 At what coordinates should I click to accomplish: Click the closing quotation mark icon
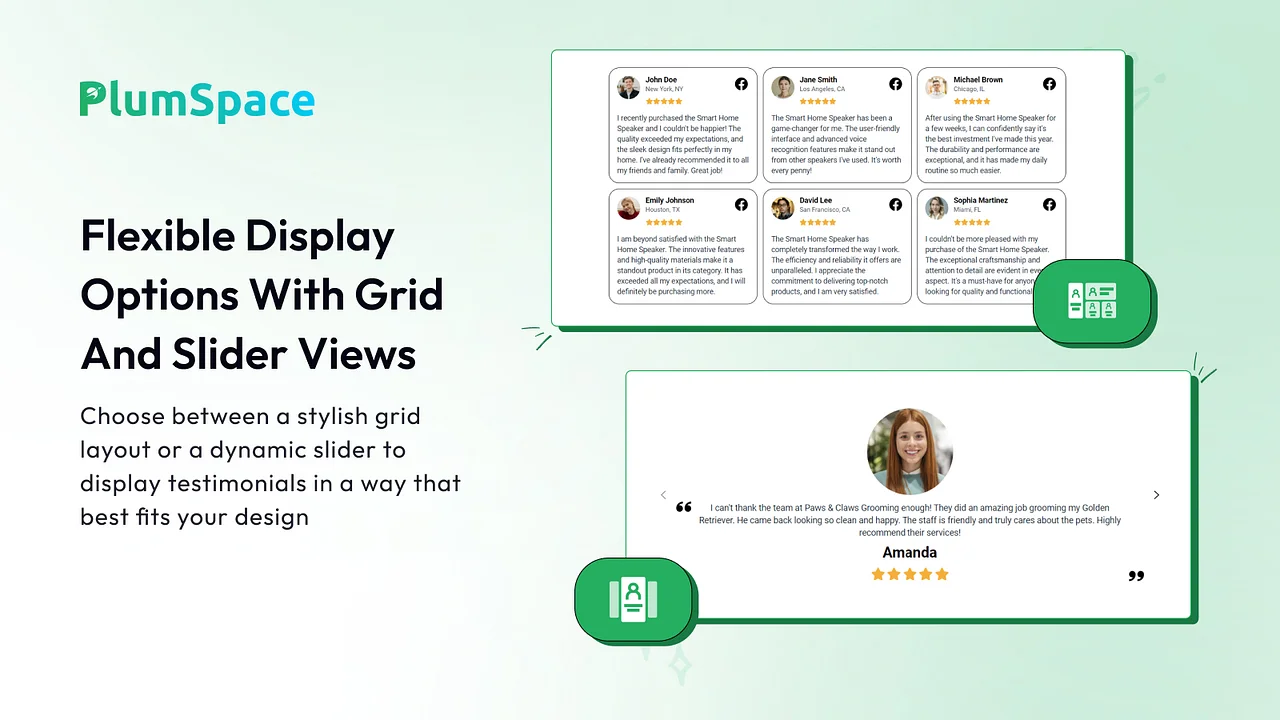click(1135, 576)
